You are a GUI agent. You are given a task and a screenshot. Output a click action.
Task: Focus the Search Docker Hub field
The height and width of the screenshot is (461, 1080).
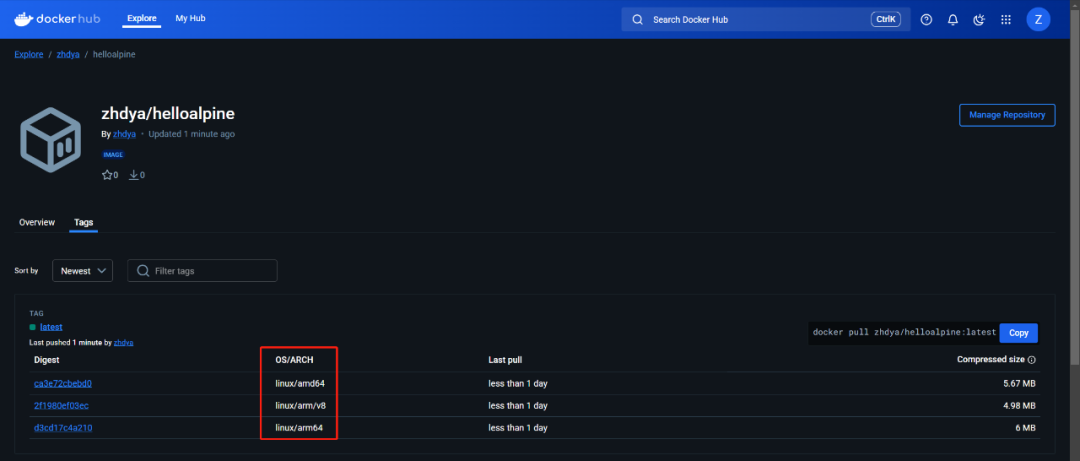coord(766,19)
